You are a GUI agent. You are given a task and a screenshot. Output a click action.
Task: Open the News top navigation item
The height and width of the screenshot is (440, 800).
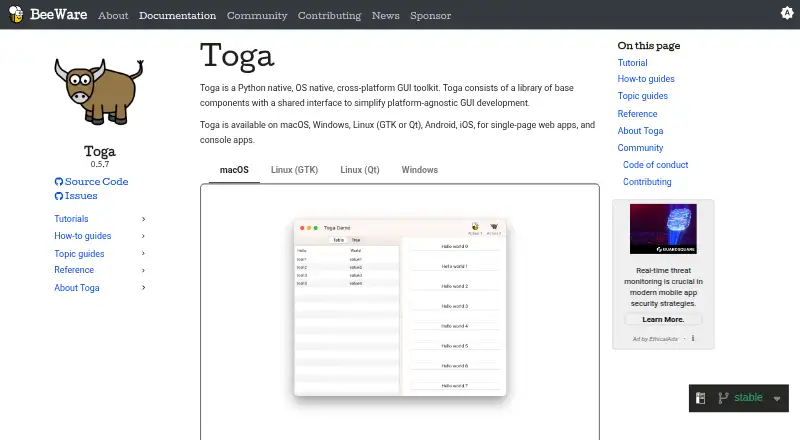coord(386,15)
